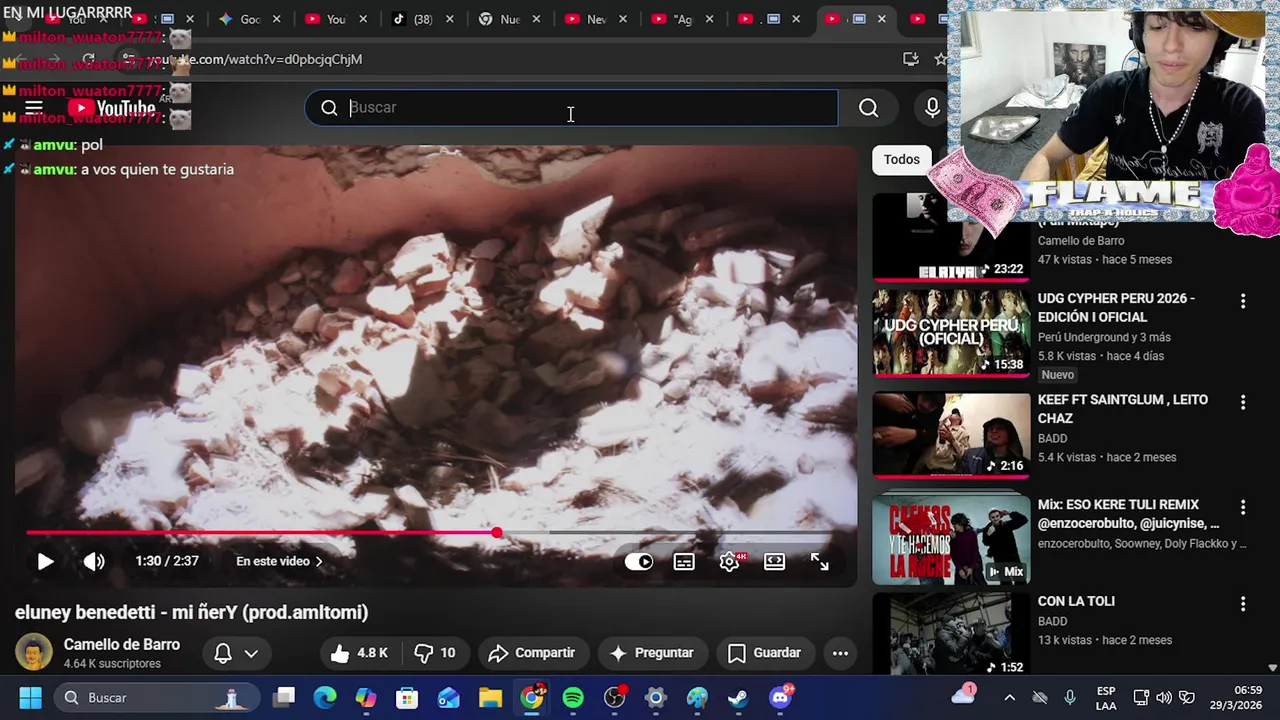The width and height of the screenshot is (1280, 720).
Task: Open Discord from the taskbar
Action: point(780,698)
